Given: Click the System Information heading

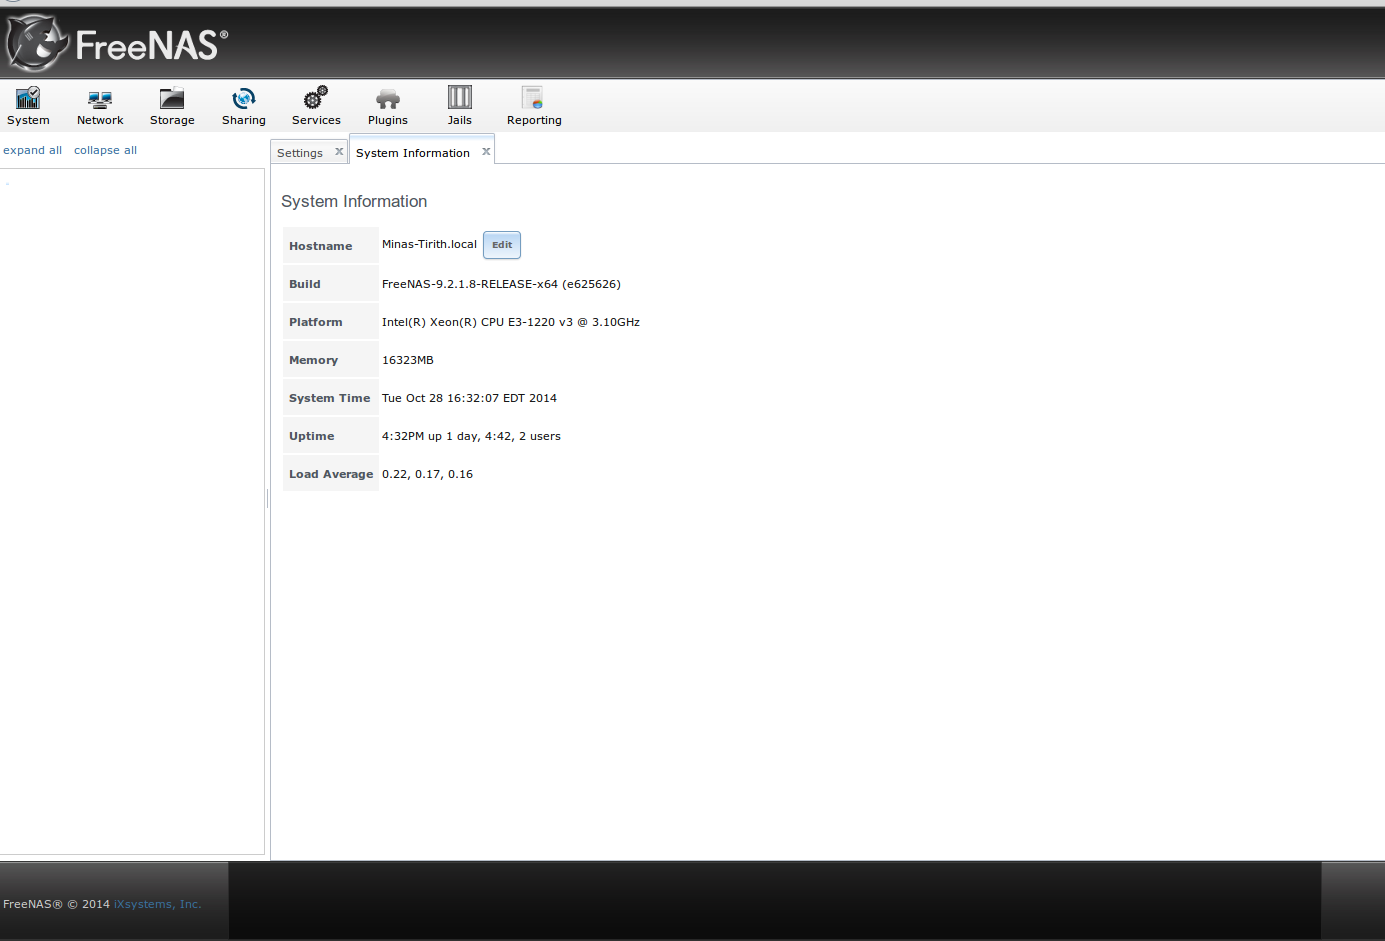Looking at the screenshot, I should click(354, 201).
